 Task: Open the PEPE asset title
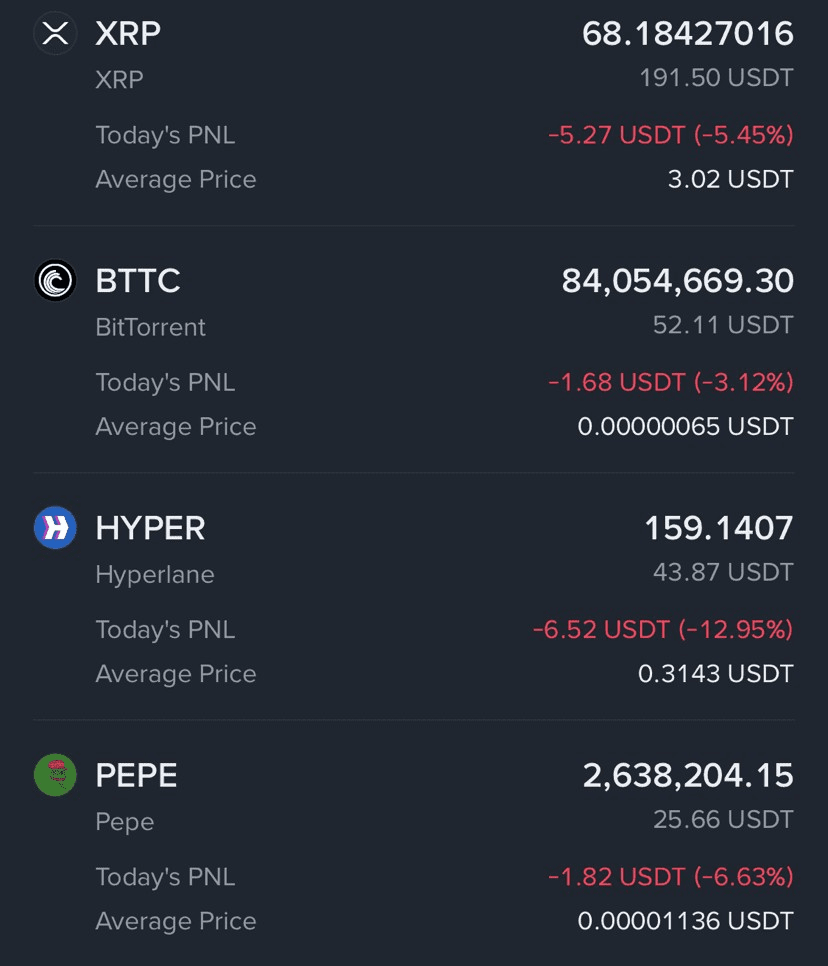[x=136, y=776]
